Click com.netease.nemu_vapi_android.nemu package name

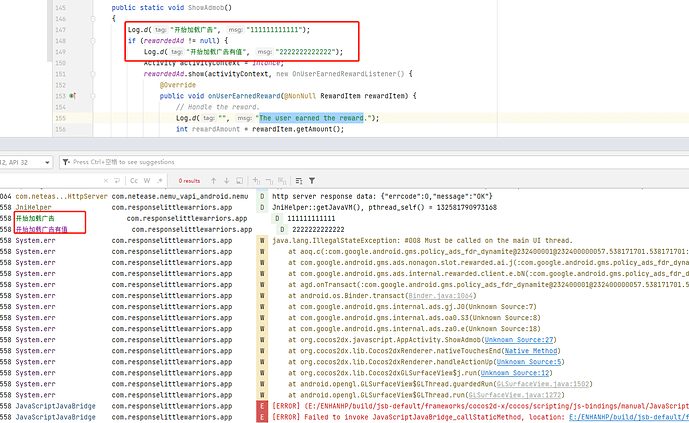180,196
